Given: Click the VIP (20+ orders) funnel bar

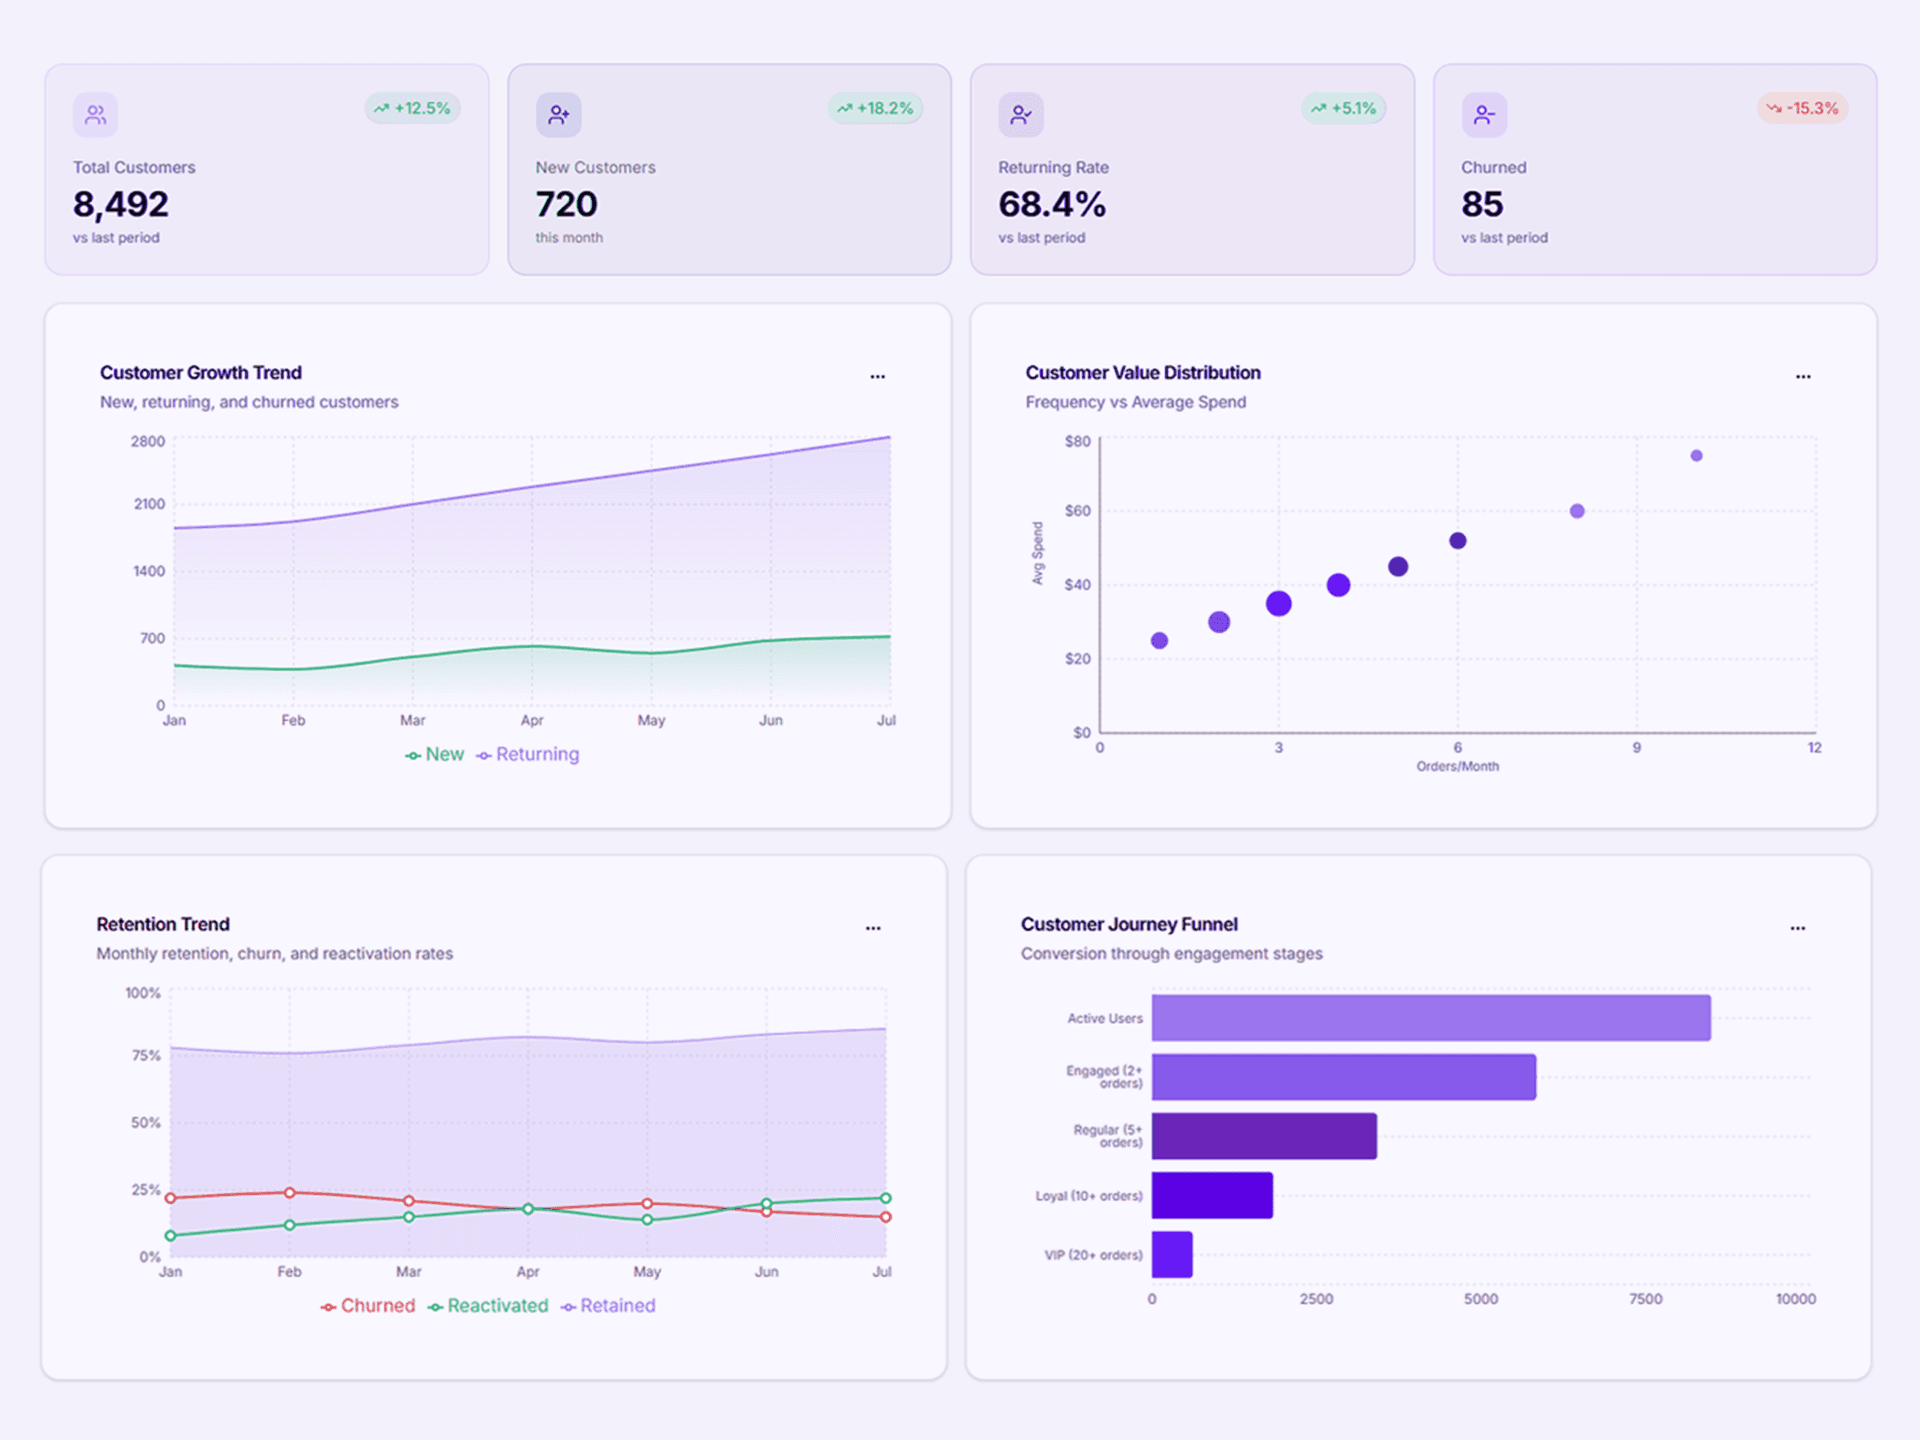Looking at the screenshot, I should 1172,1254.
